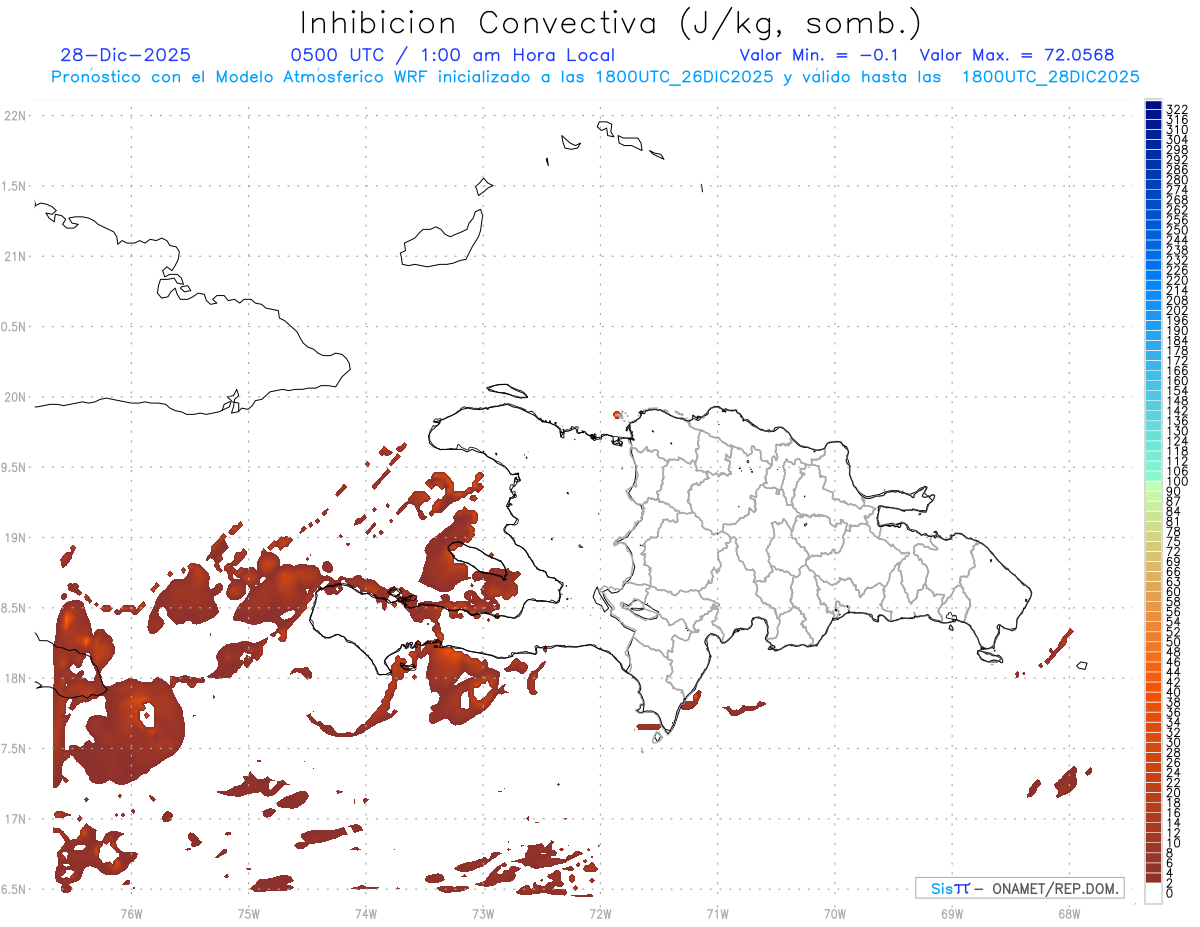Viewport: 1200px width, 927px height.
Task: Click the '17N' latitude label
Action: tap(15, 819)
